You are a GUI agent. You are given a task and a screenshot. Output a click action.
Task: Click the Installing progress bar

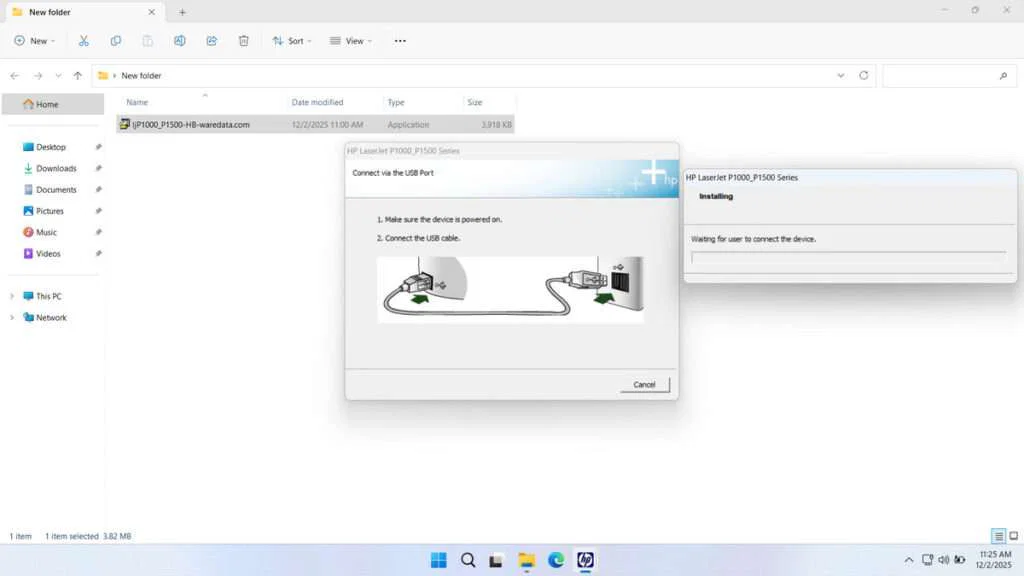pyautogui.click(x=849, y=258)
